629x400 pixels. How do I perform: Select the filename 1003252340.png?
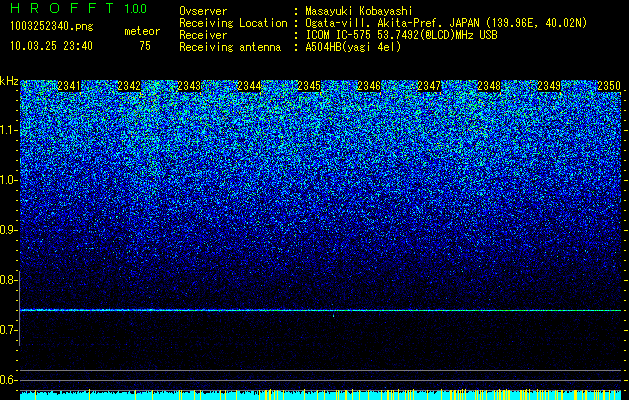click(x=52, y=27)
